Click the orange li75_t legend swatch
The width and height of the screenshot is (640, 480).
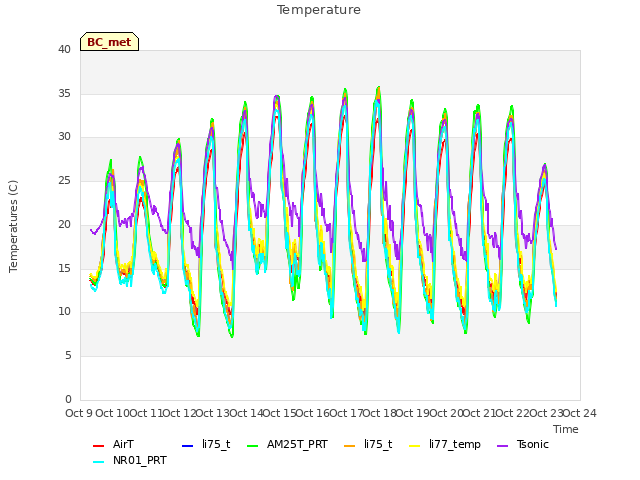click(350, 445)
